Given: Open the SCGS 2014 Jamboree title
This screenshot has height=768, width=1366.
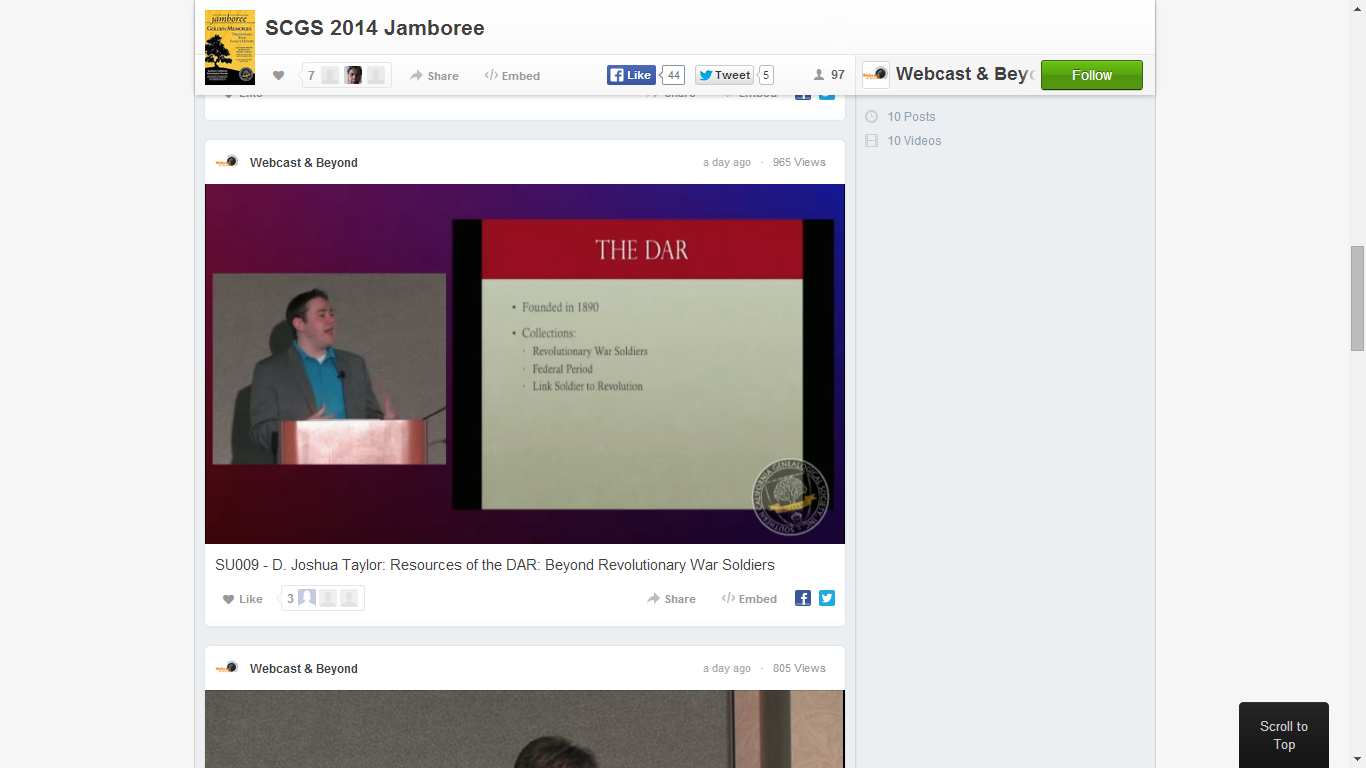Looking at the screenshot, I should [x=375, y=28].
